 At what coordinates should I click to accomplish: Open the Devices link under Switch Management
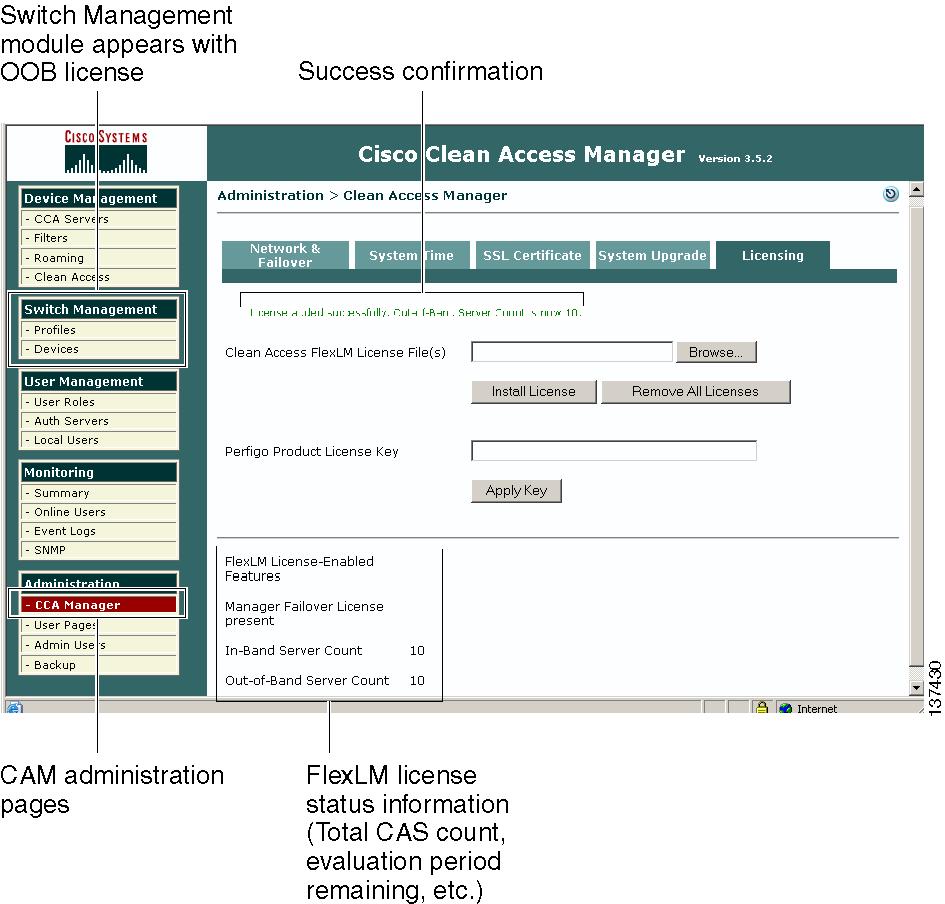[99, 349]
